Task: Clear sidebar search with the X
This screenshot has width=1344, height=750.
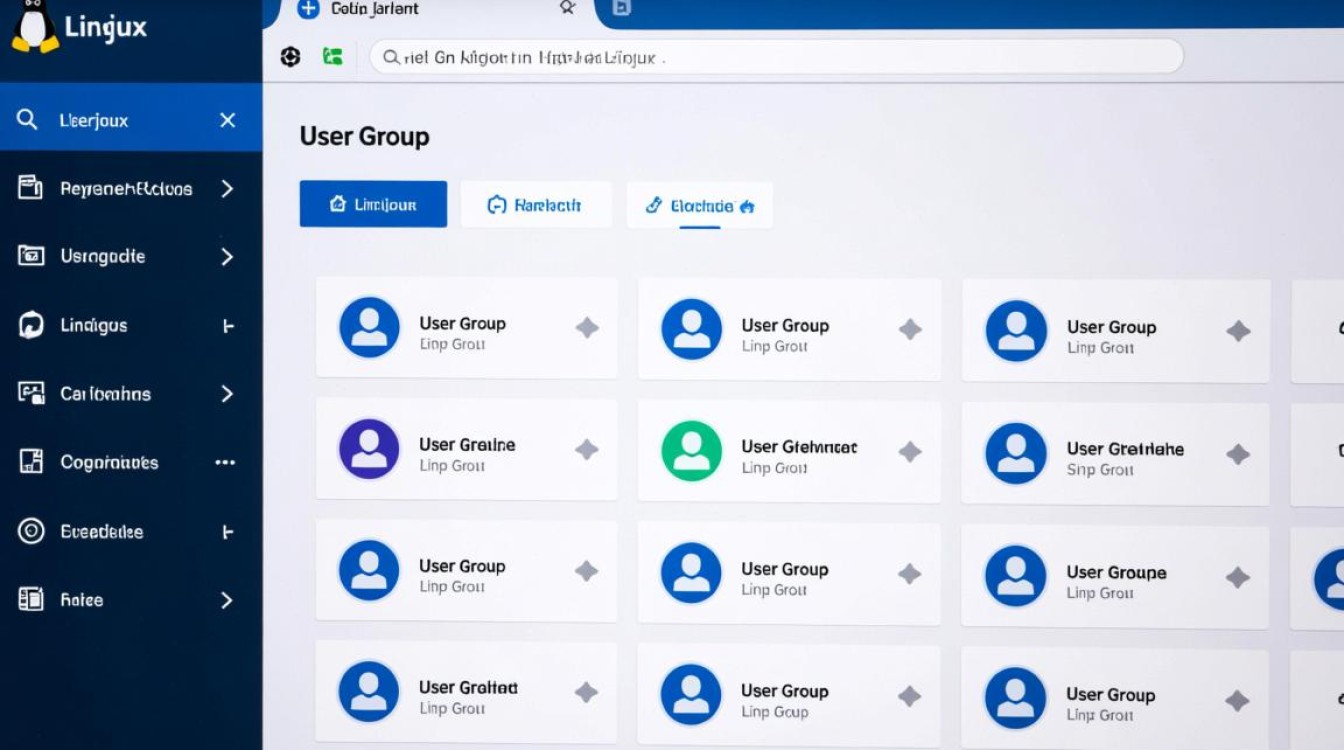Action: tap(228, 120)
